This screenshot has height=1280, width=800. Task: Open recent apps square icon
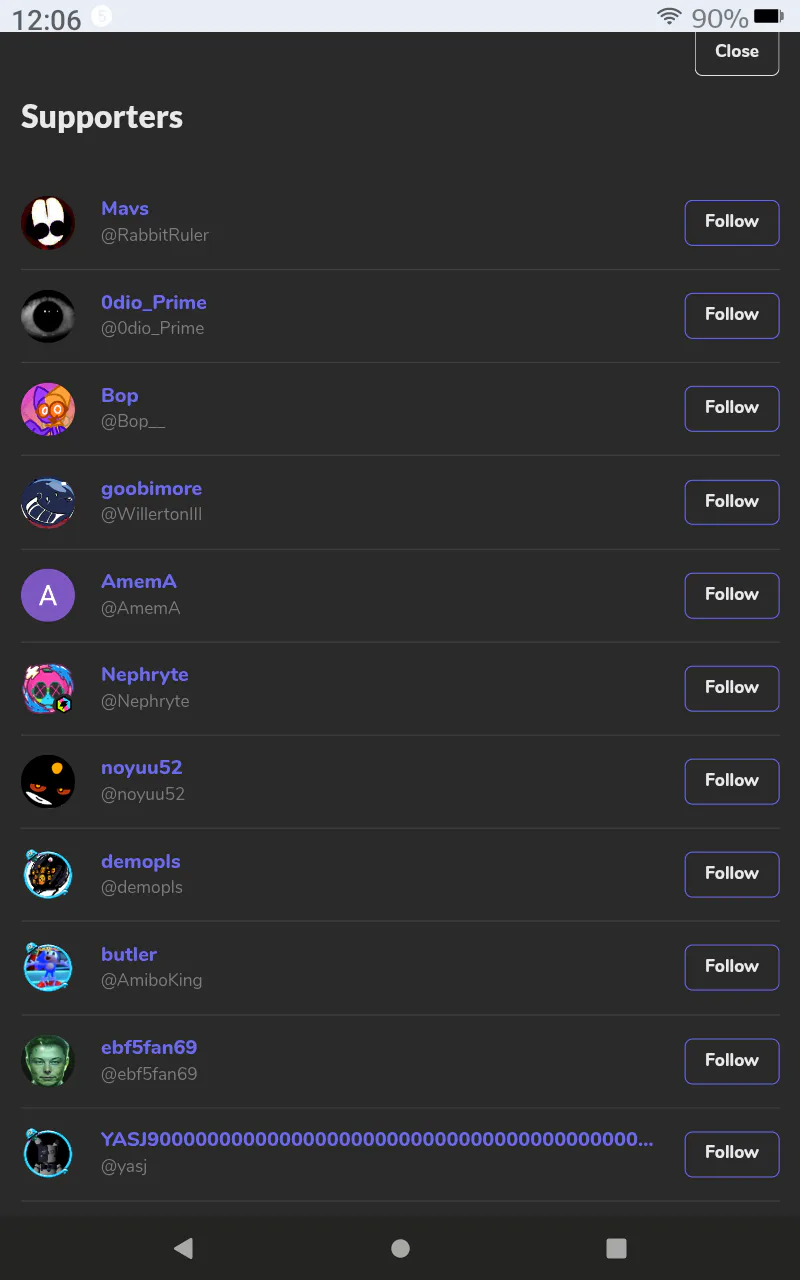click(x=616, y=1248)
